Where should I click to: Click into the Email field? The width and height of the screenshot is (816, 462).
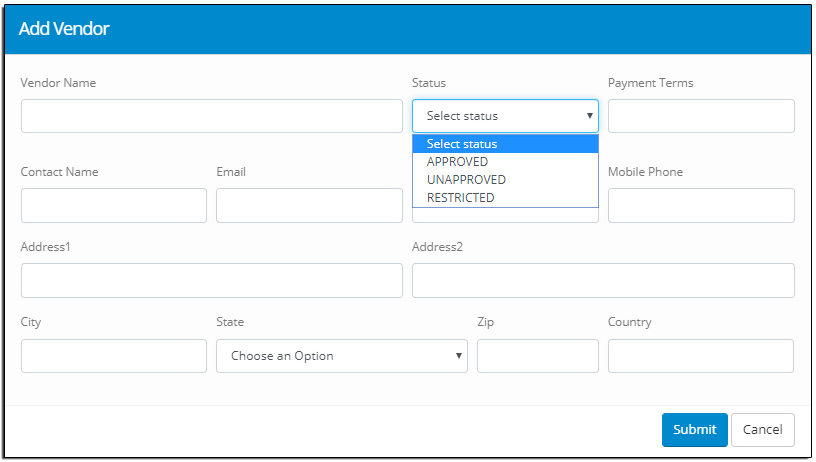310,206
